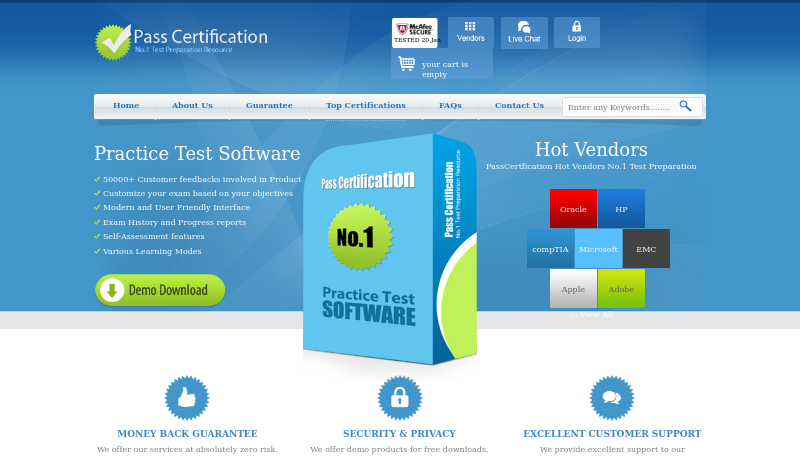Image resolution: width=800 pixels, height=456 pixels.
Task: Click the green download arrow icon
Action: pos(112,290)
